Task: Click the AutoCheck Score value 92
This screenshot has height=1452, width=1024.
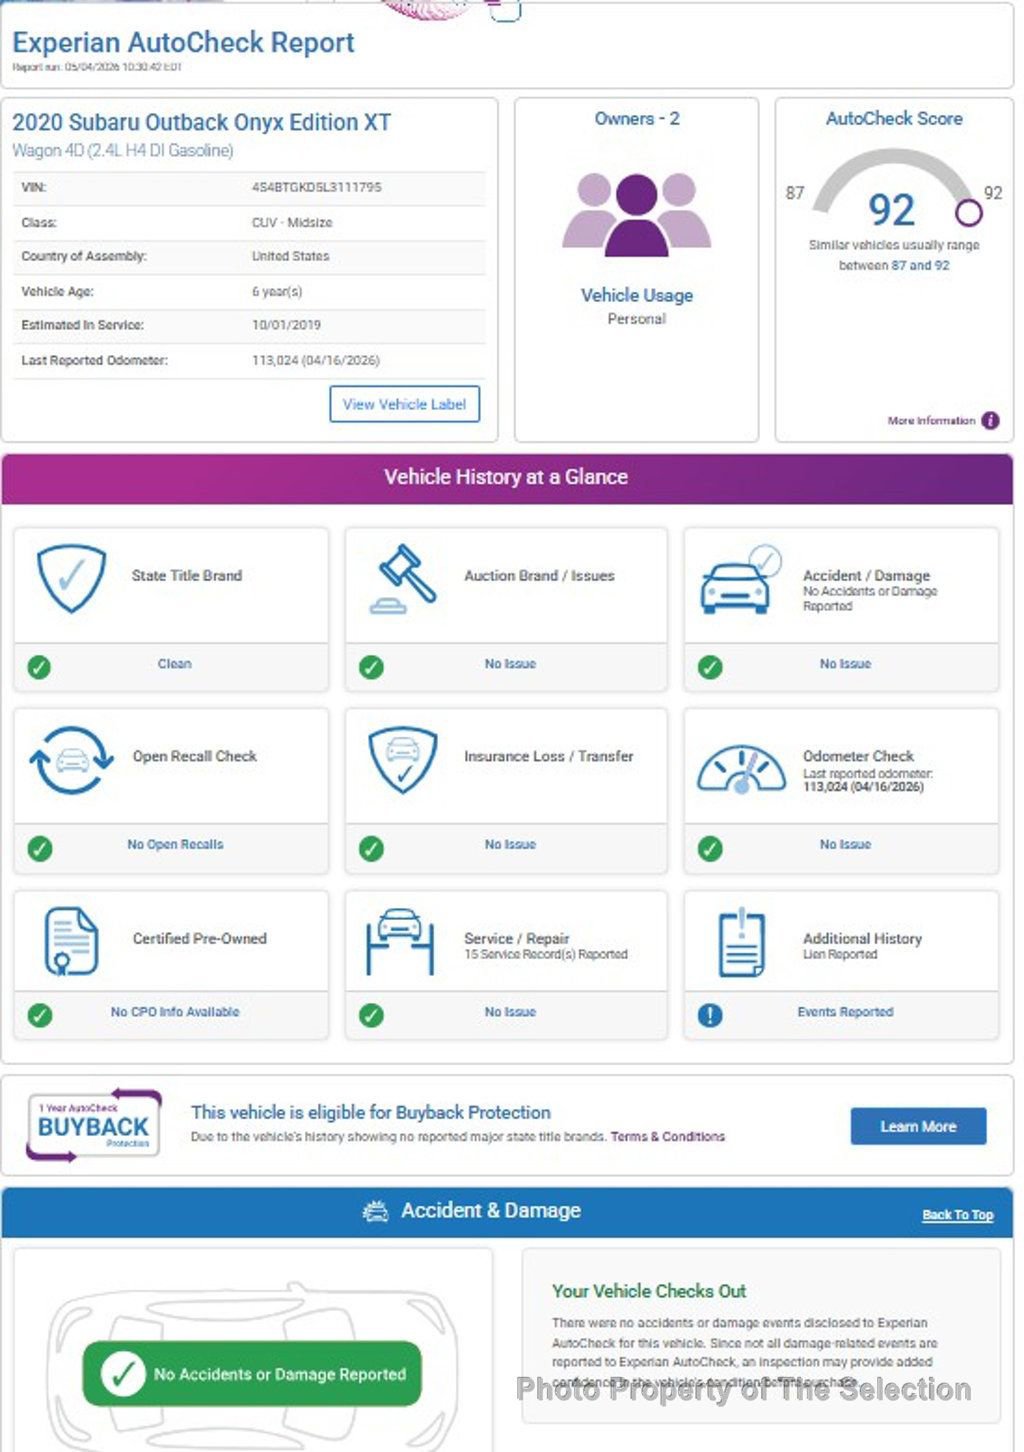Action: (x=891, y=210)
